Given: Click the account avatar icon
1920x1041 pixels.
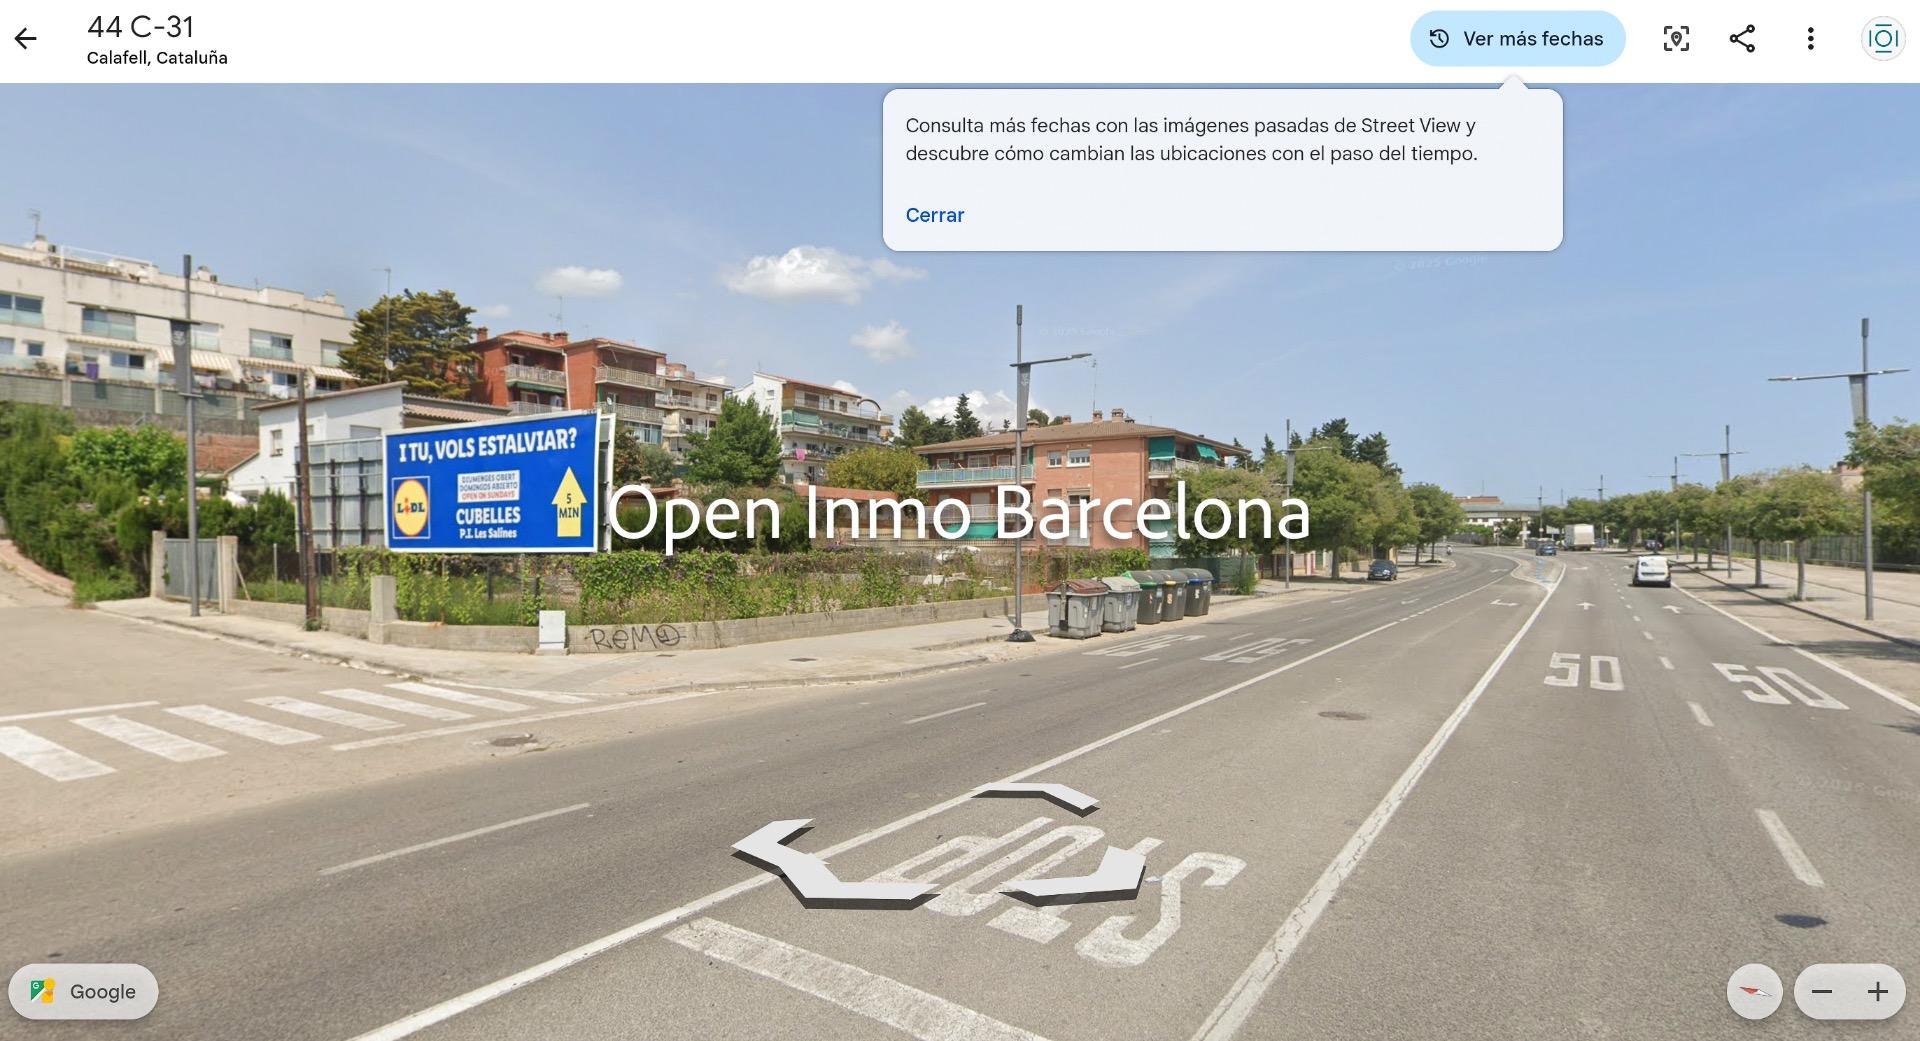Looking at the screenshot, I should tap(1882, 39).
